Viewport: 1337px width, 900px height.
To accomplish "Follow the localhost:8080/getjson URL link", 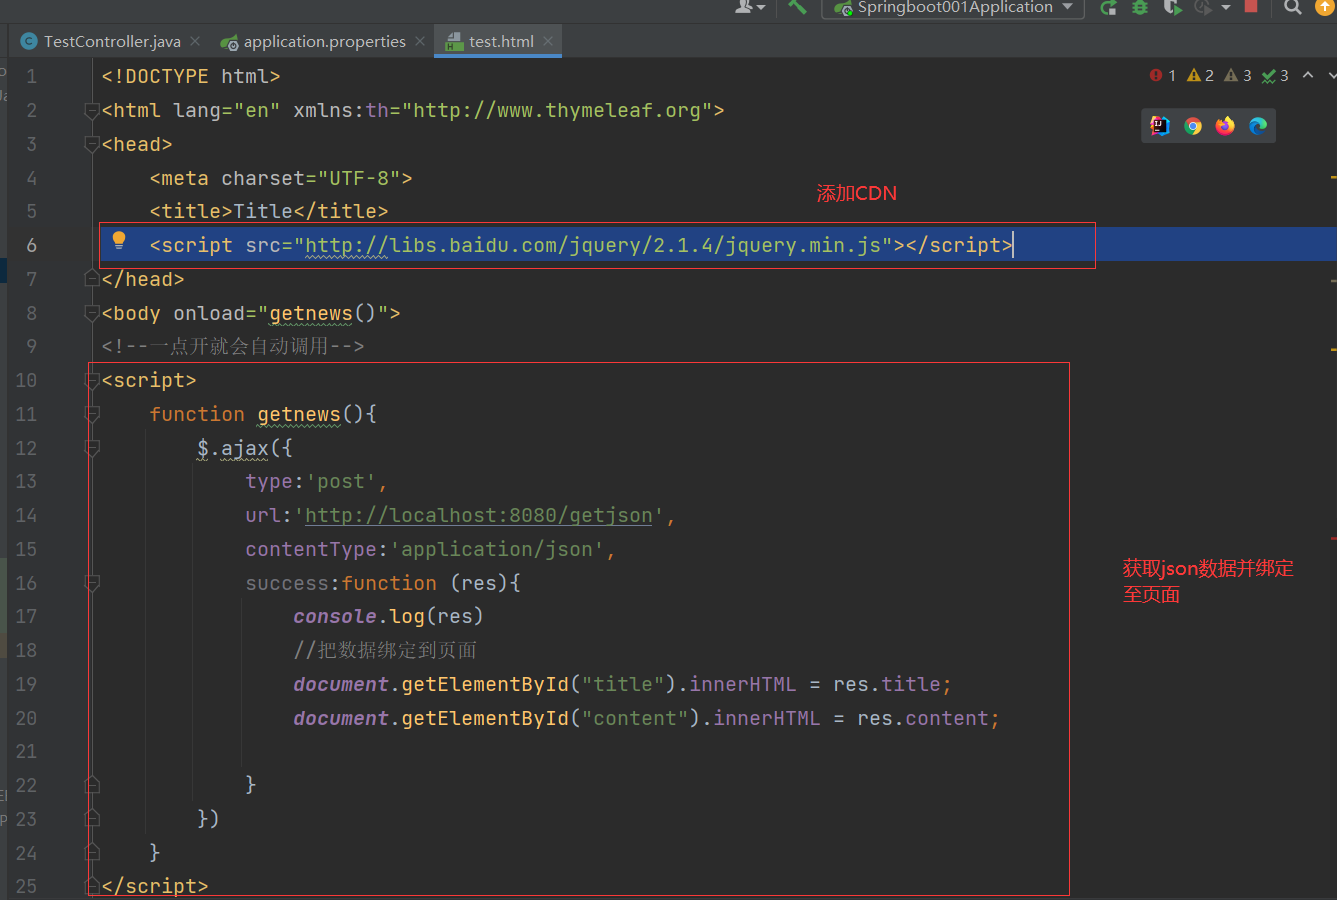I will coord(478,515).
